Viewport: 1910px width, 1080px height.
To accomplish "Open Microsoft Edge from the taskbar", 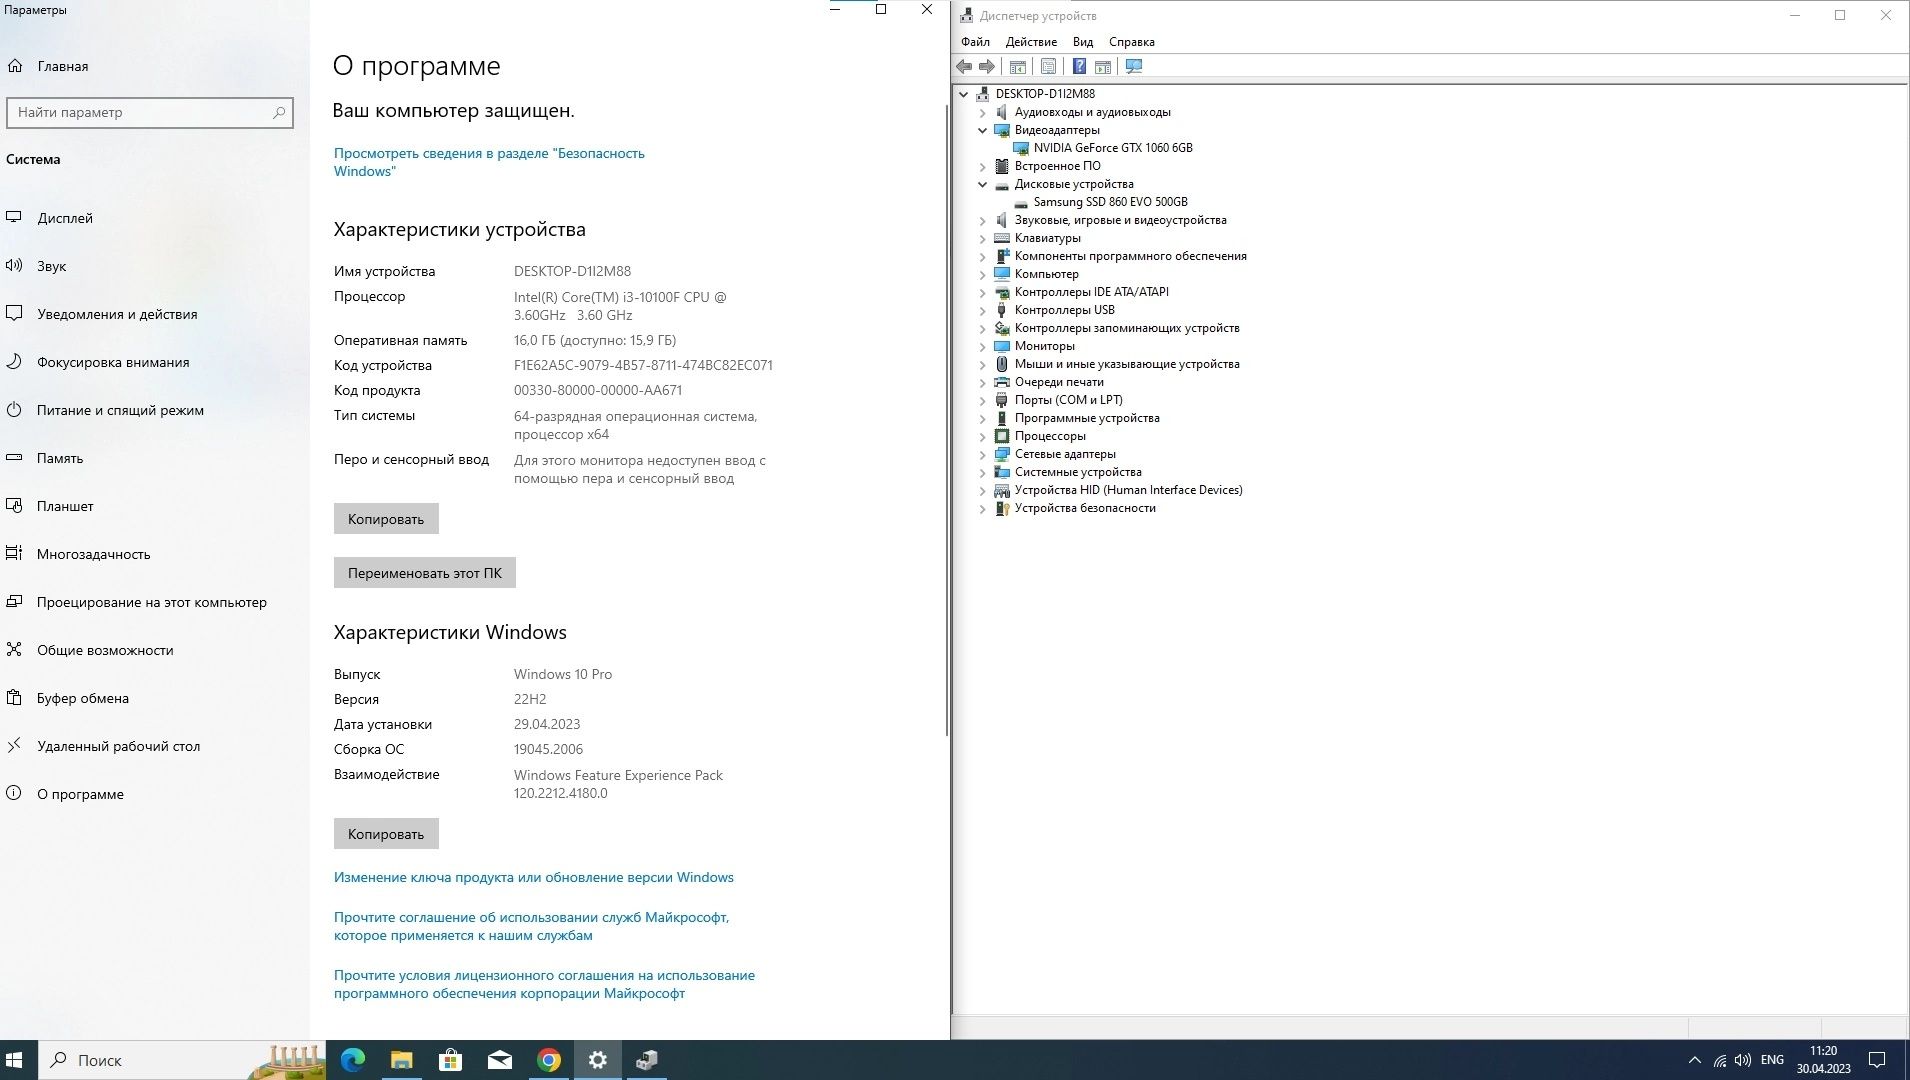I will [x=352, y=1060].
